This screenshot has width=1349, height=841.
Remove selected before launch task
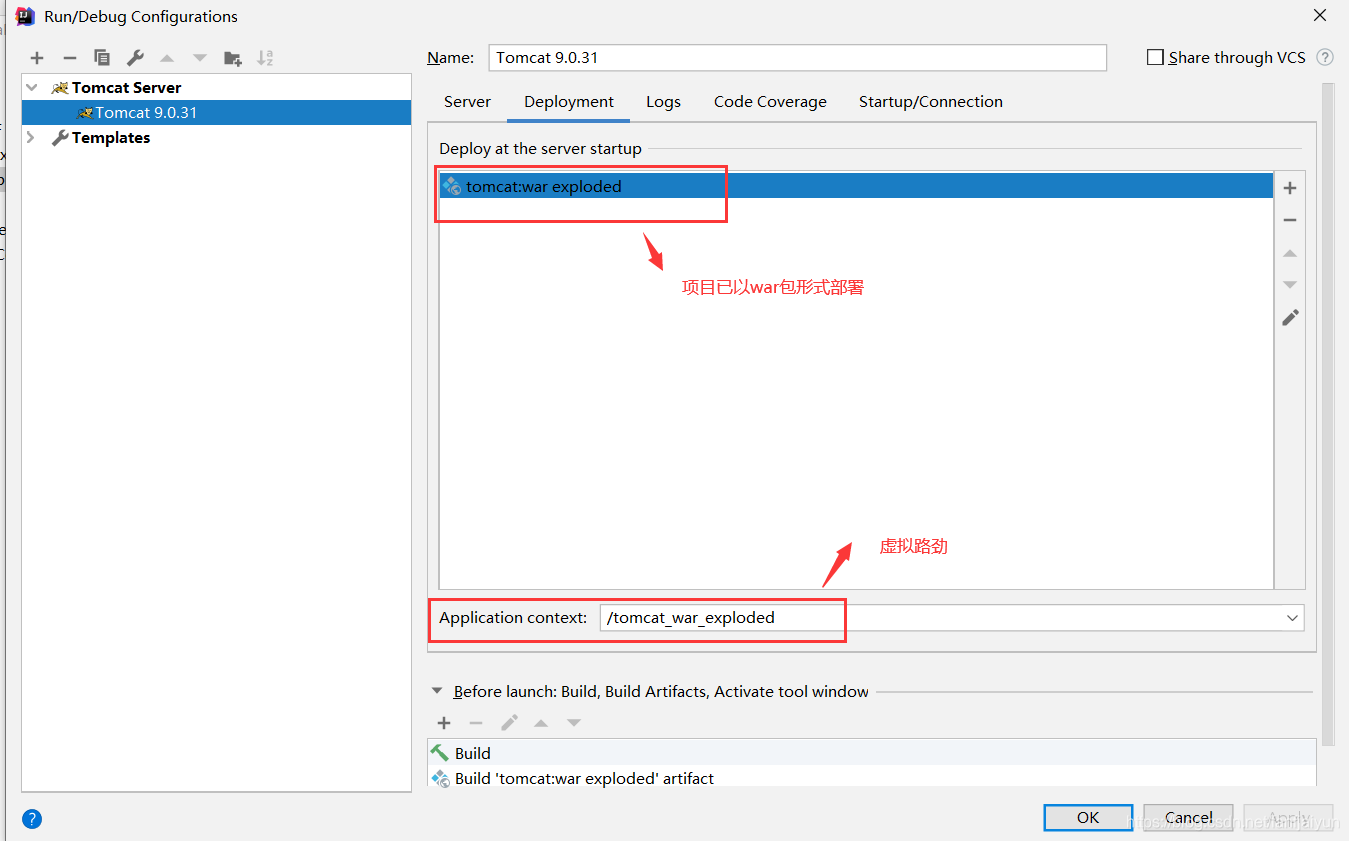click(476, 723)
